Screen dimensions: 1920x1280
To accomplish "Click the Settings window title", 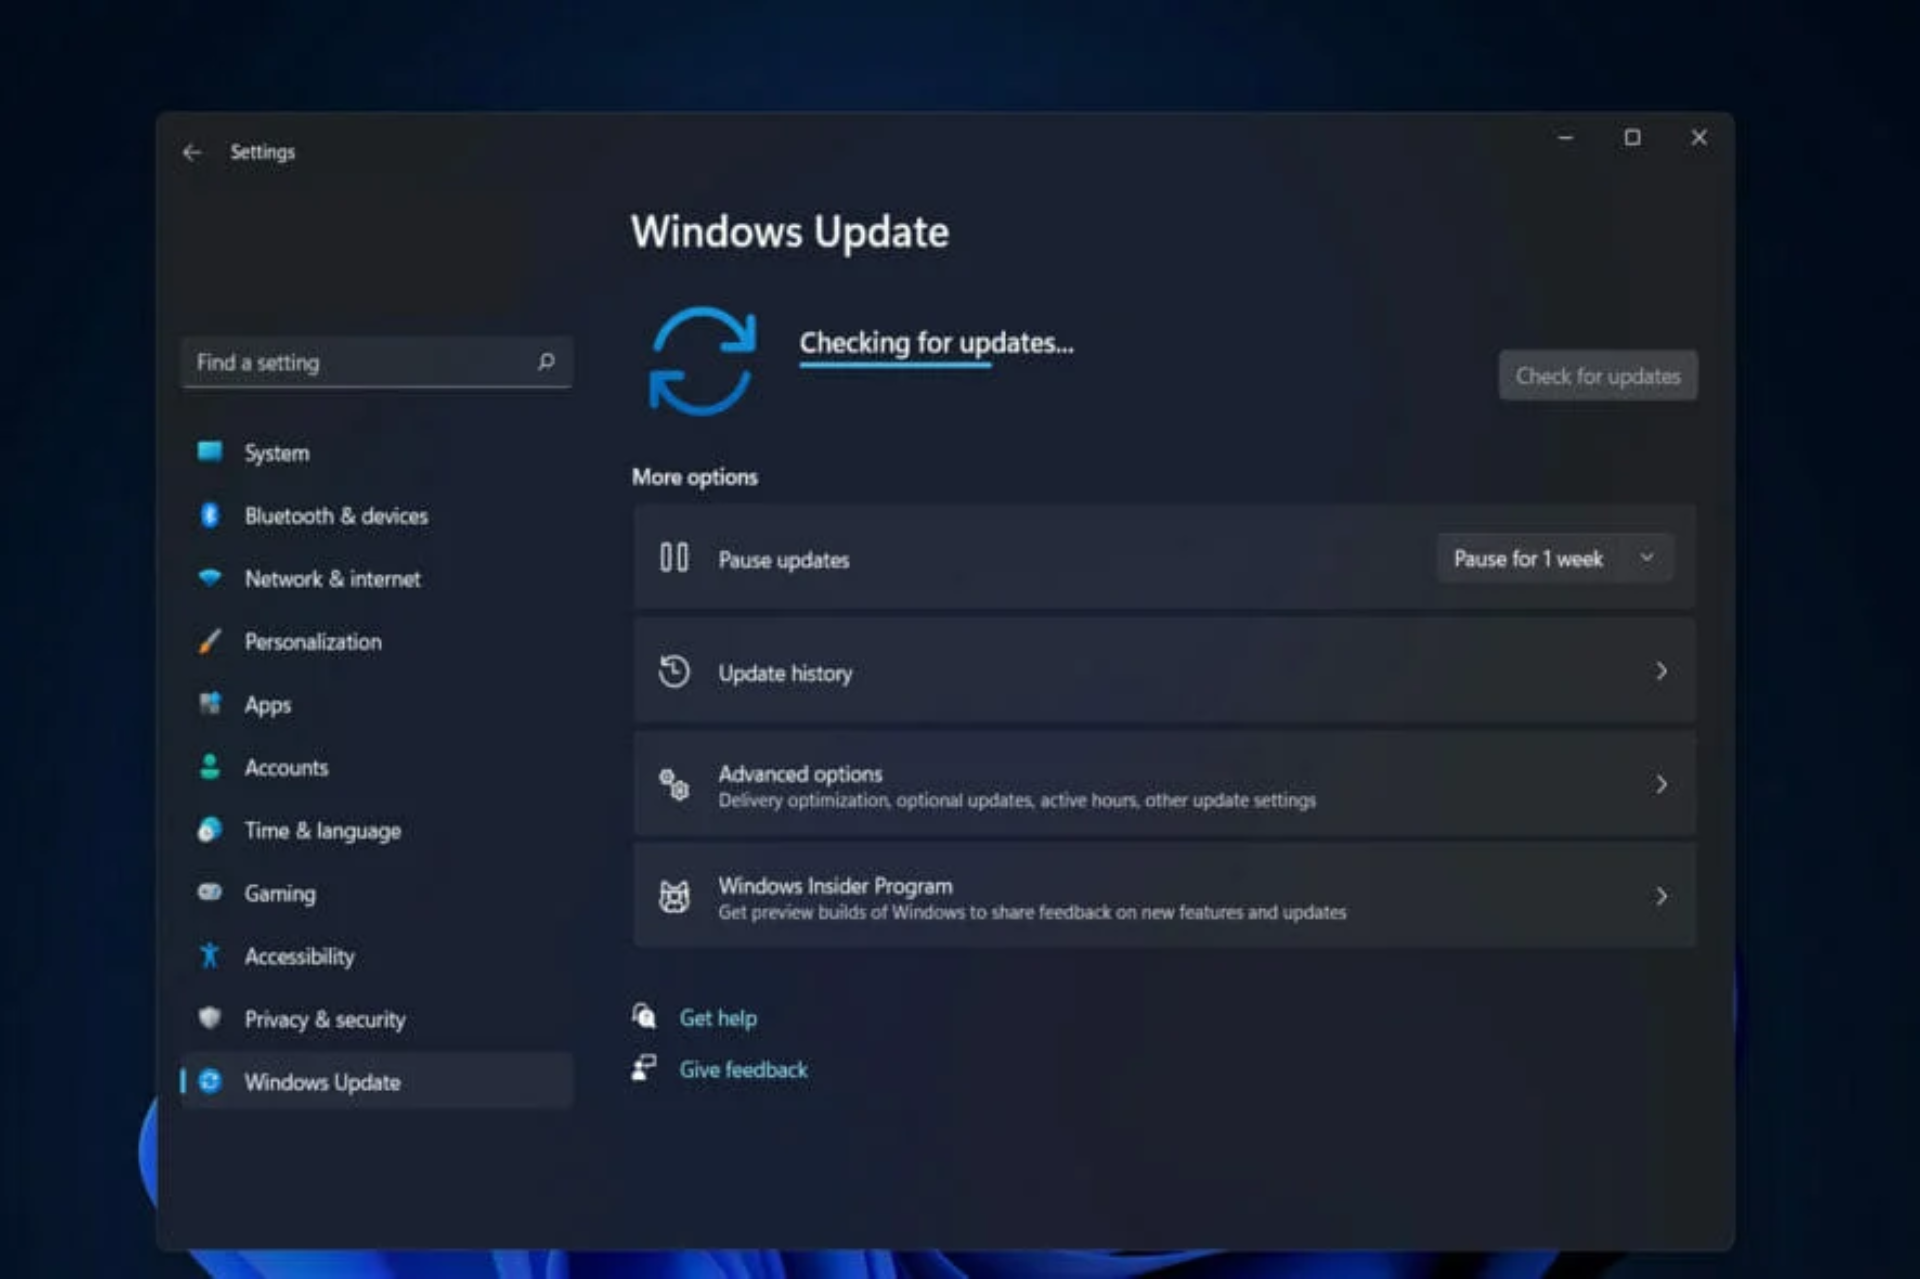I will pyautogui.click(x=262, y=152).
